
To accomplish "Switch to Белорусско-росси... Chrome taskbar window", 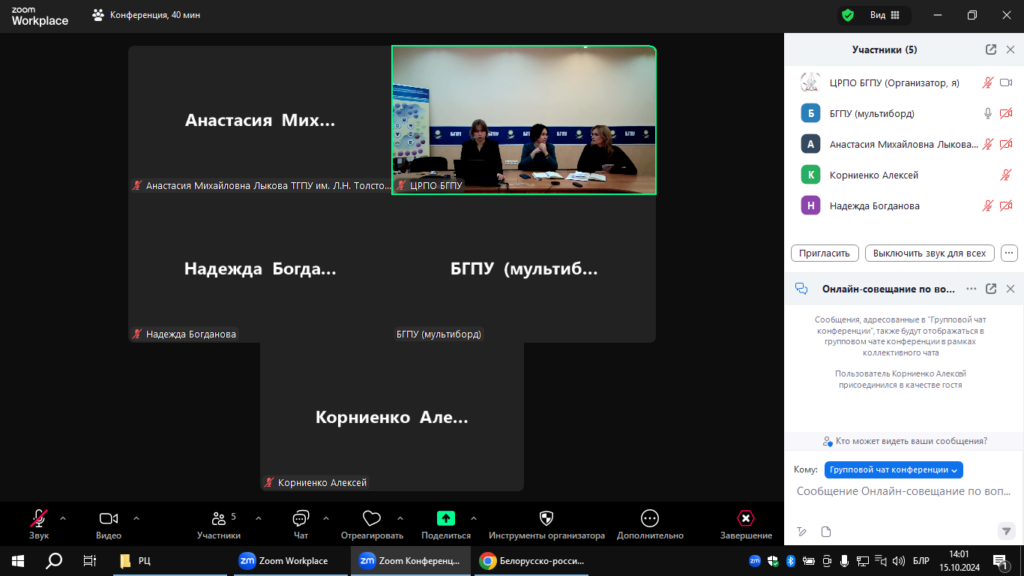I will [x=531, y=561].
